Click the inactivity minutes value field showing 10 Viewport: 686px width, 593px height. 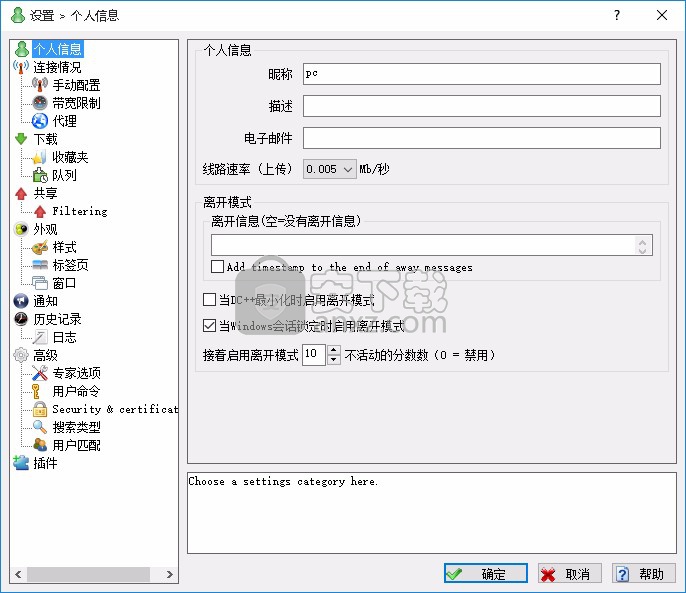tap(314, 354)
